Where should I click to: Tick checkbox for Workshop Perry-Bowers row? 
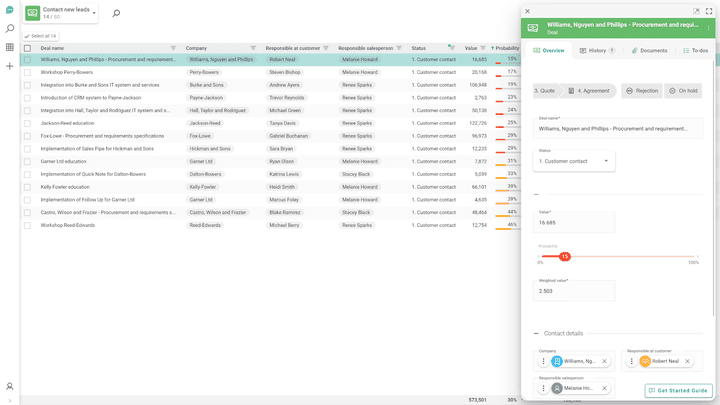pyautogui.click(x=27, y=72)
